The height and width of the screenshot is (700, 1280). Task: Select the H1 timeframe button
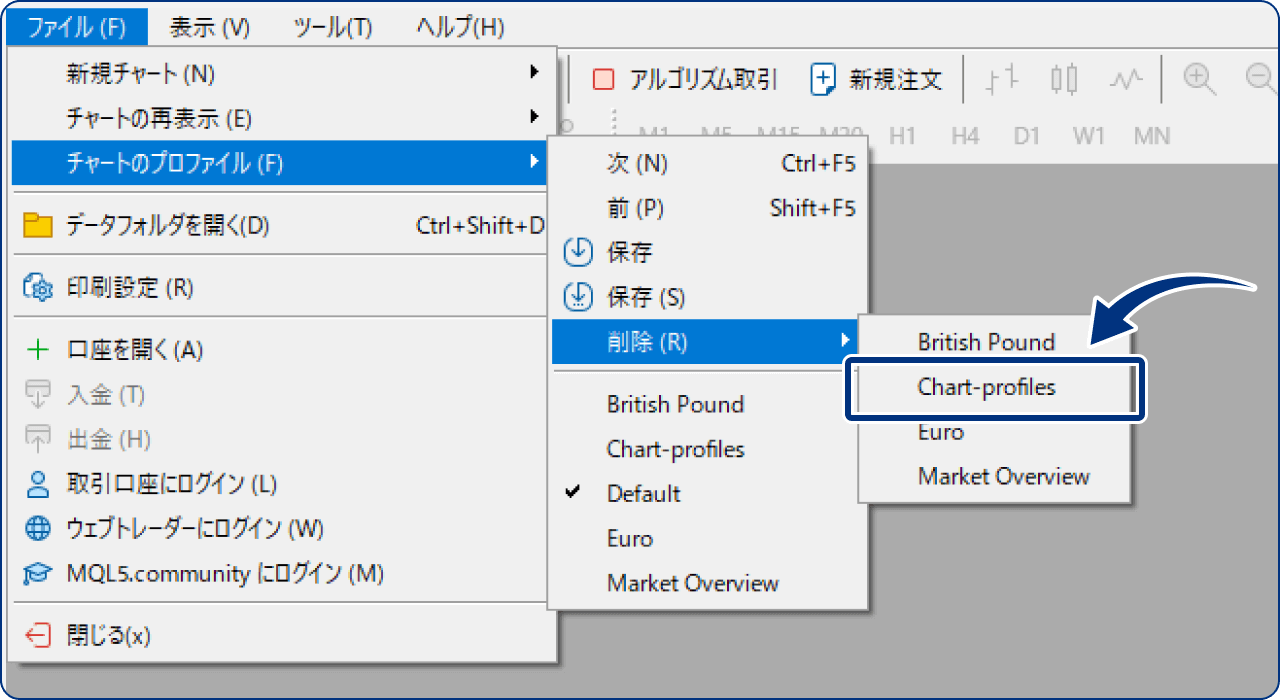tap(902, 136)
